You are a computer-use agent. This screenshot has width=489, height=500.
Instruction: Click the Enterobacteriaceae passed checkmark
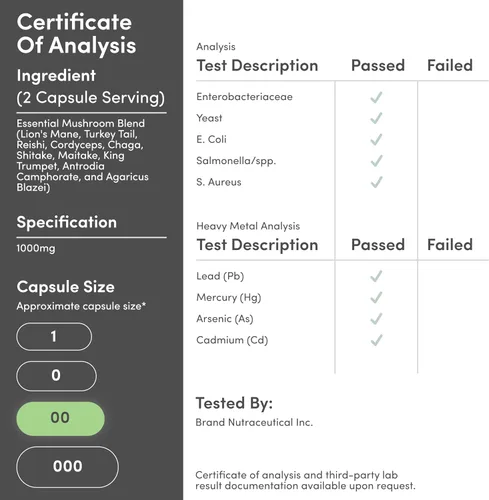pos(376,97)
